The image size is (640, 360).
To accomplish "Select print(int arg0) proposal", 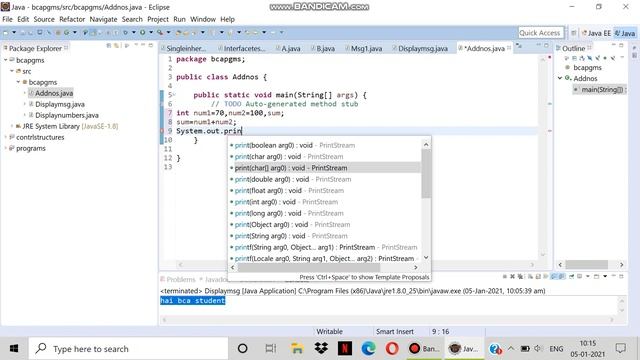I will click(x=324, y=202).
